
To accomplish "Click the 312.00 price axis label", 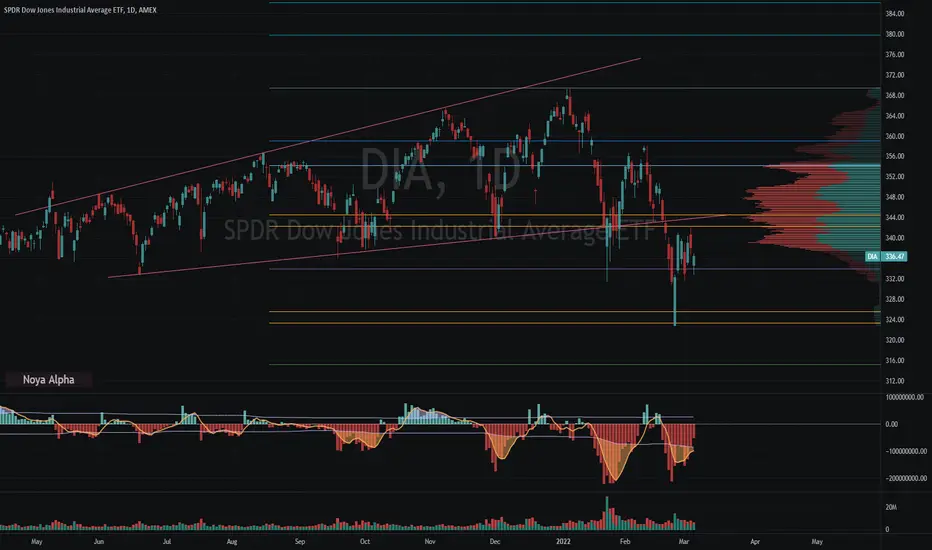I will pyautogui.click(x=895, y=381).
